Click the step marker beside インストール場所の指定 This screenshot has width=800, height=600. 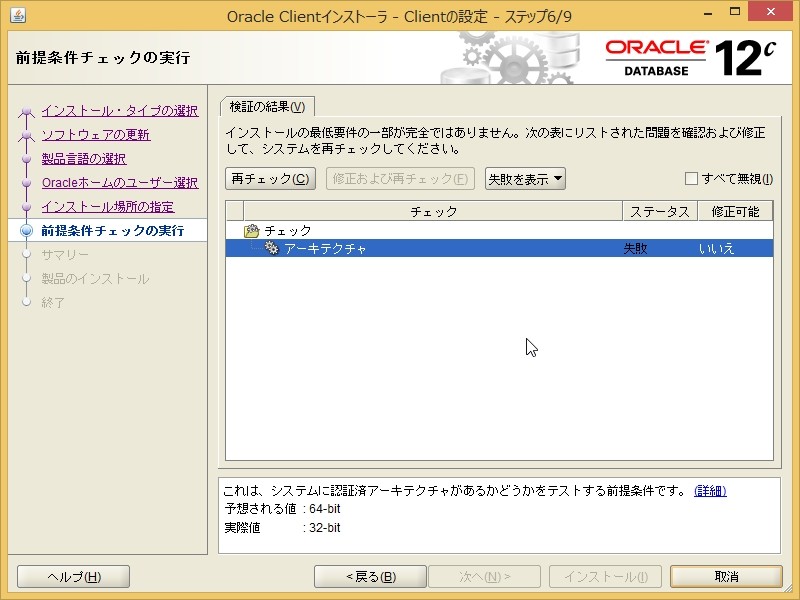pos(24,206)
